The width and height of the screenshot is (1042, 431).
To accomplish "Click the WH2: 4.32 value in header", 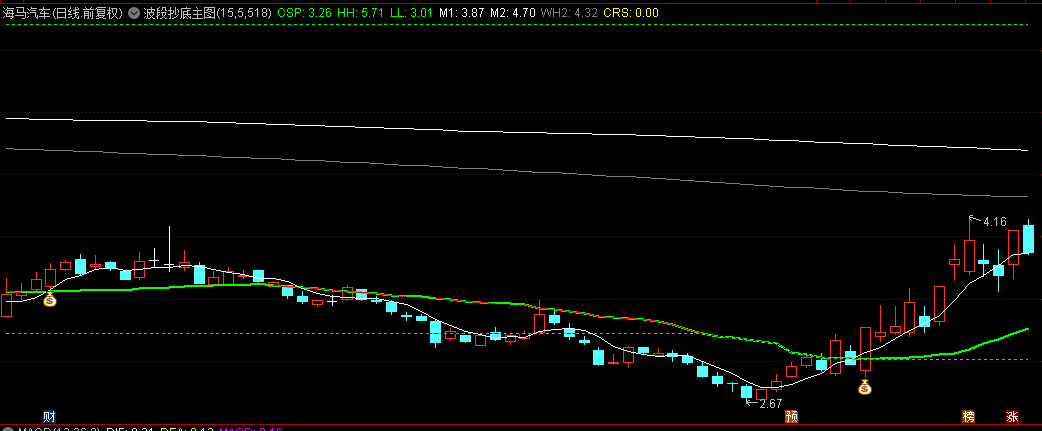I will (x=570, y=13).
